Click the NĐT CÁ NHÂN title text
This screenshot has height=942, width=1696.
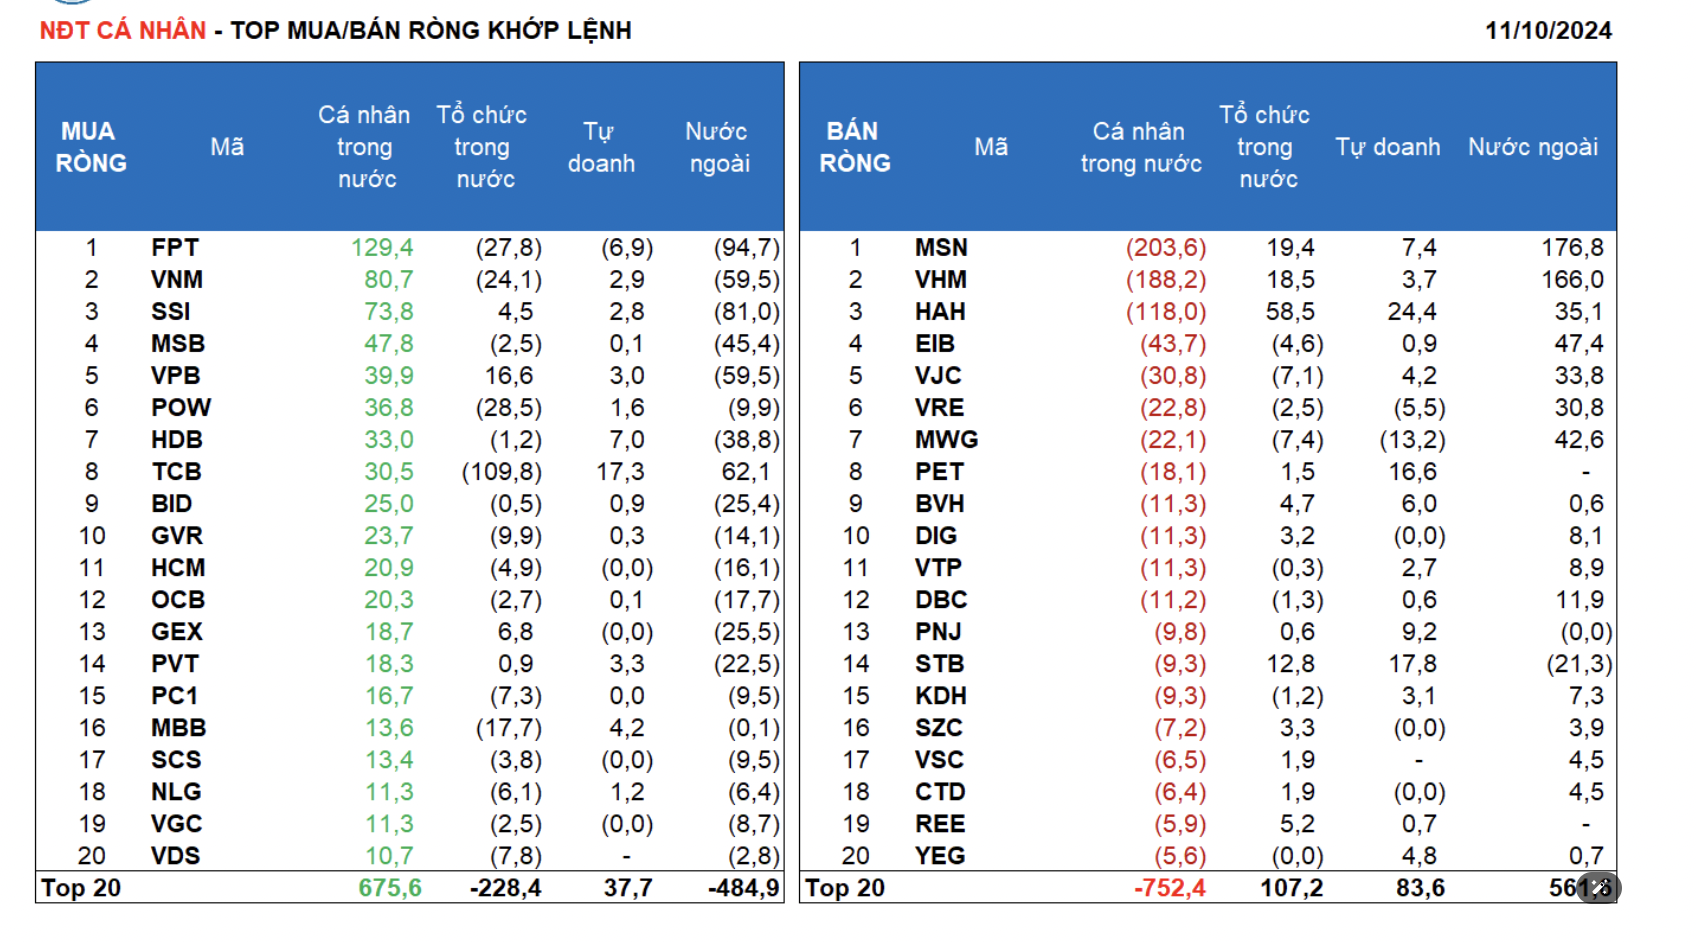coord(123,31)
